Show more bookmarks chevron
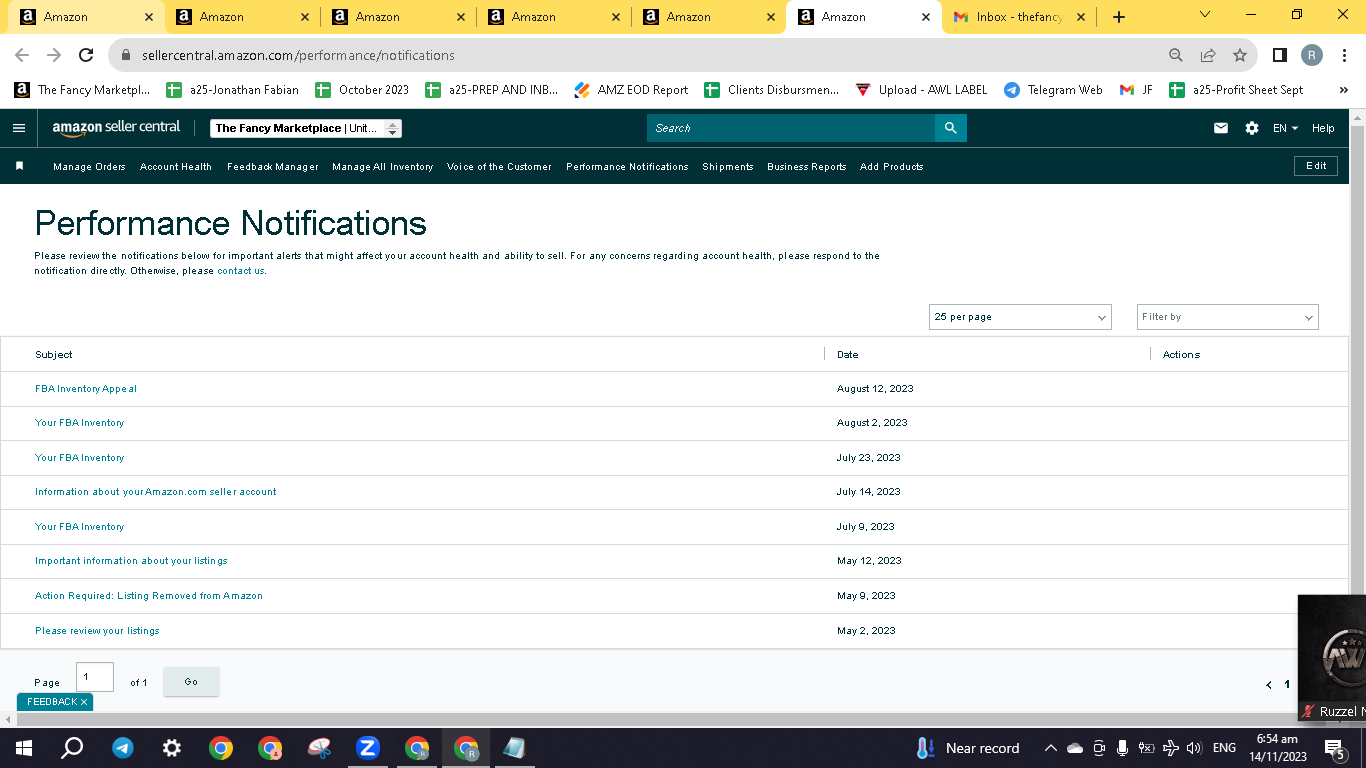Screen dimensions: 1366x768 1343,90
